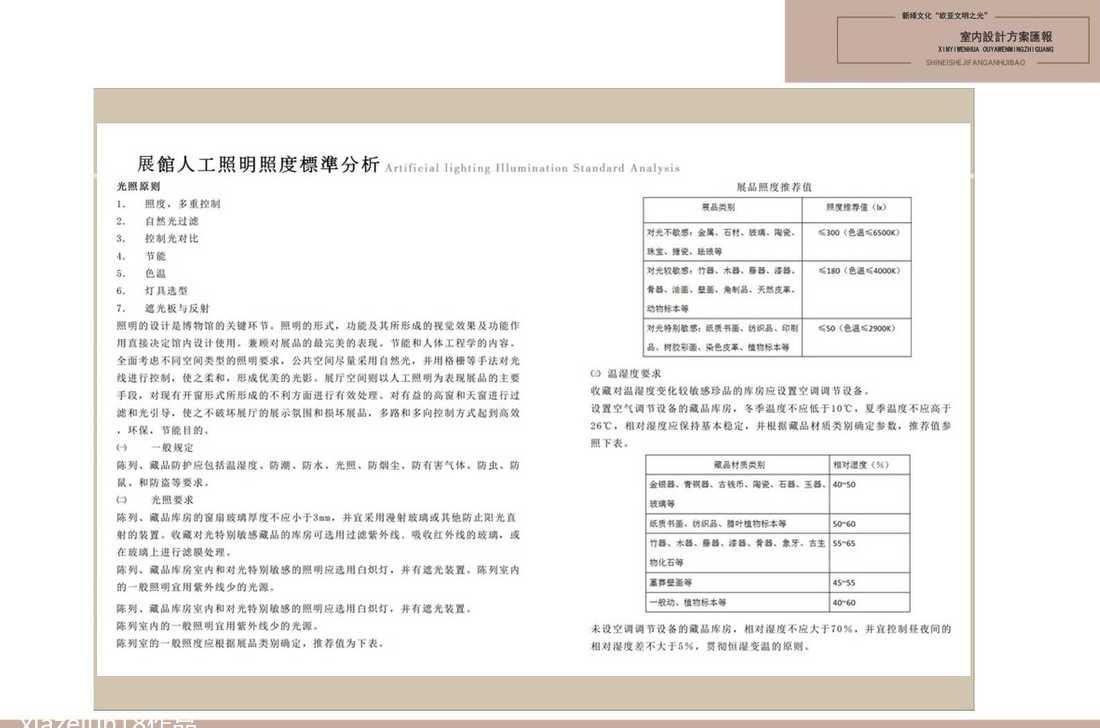Select list item 3 控制光对比
1100x728 pixels.
click(x=171, y=239)
